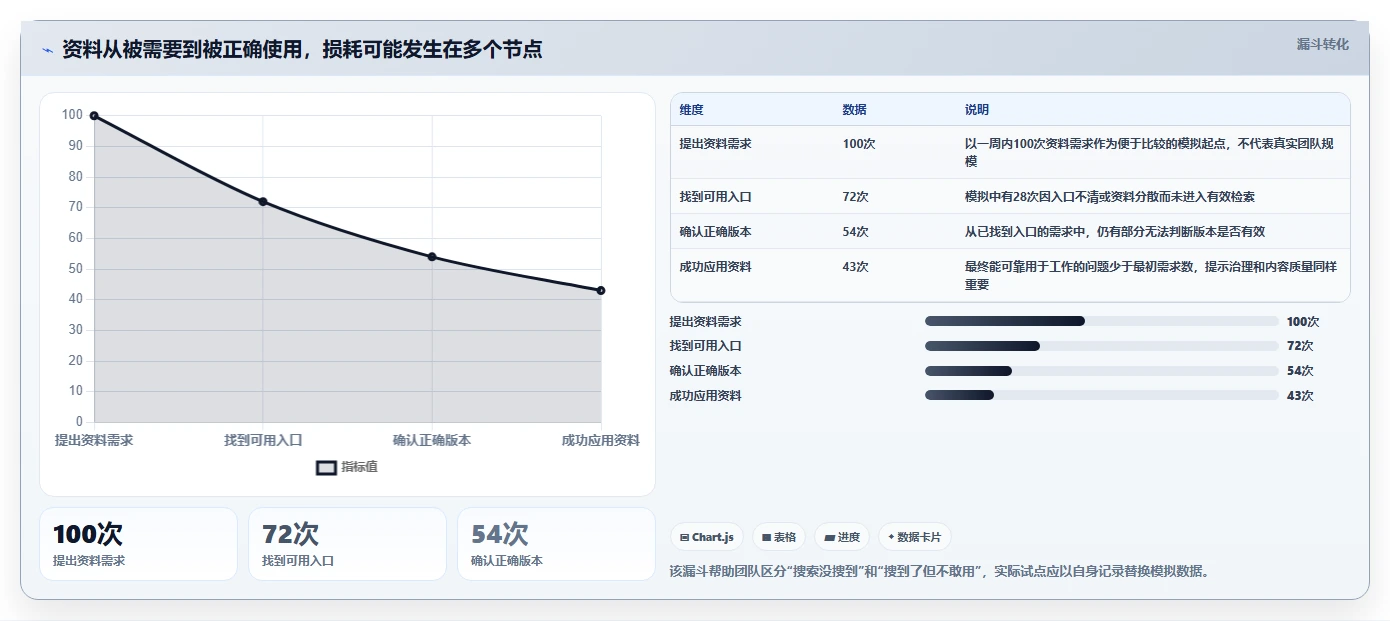Click the 提出资料需求 progress bar
1390x621 pixels.
pyautogui.click(x=1101, y=321)
